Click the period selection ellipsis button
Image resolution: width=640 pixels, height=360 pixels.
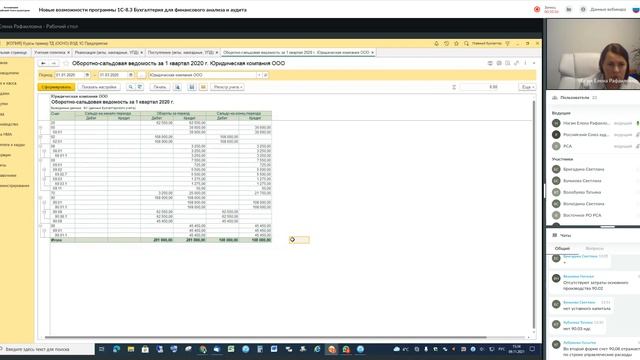tap(141, 75)
